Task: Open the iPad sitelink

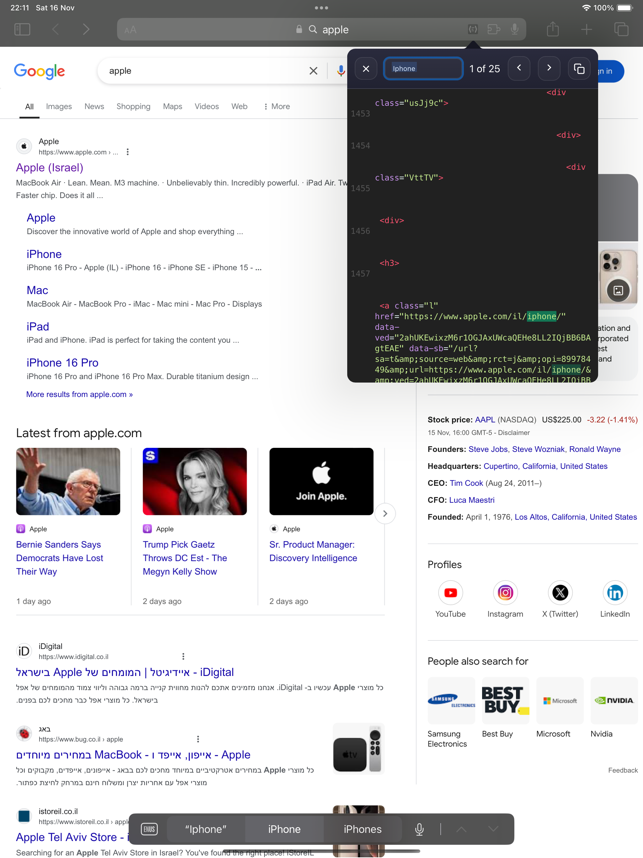Action: pyautogui.click(x=38, y=326)
